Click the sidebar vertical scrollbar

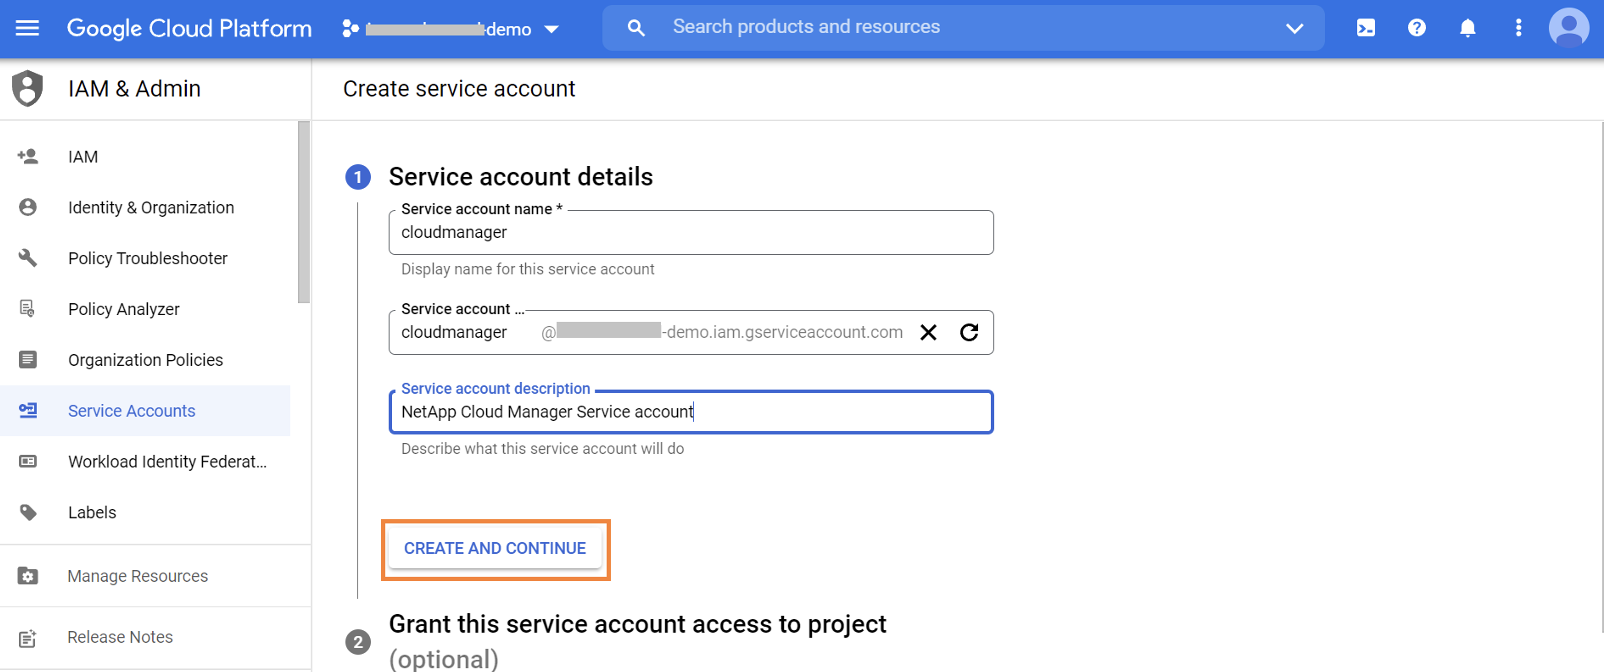pos(304,212)
